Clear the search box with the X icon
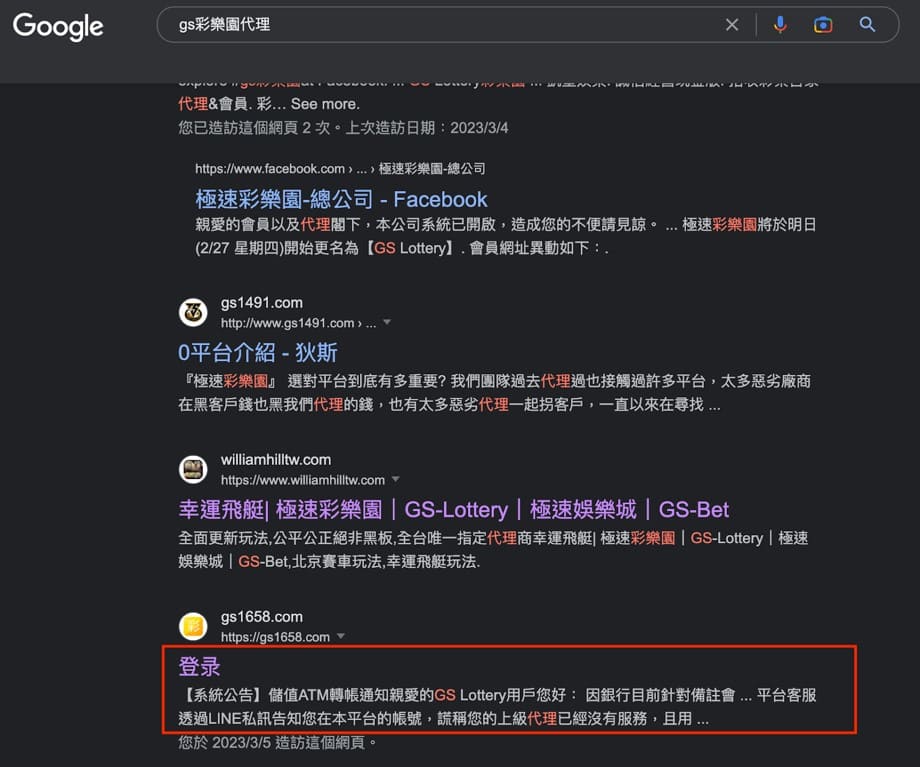The height and width of the screenshot is (767, 920). 732,25
